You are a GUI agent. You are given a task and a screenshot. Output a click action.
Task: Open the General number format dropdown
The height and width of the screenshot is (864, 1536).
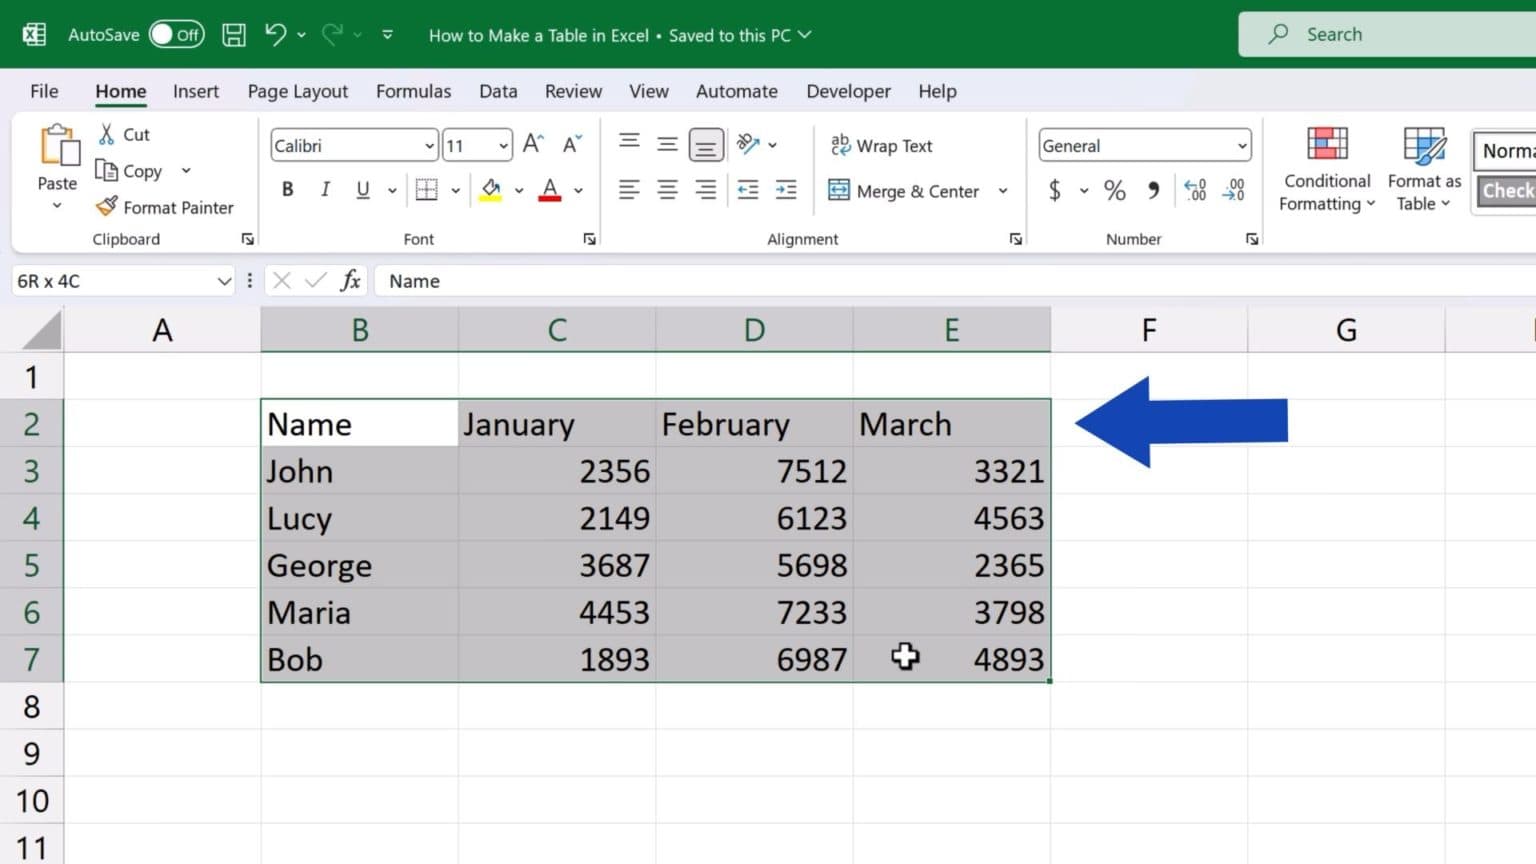point(1240,145)
